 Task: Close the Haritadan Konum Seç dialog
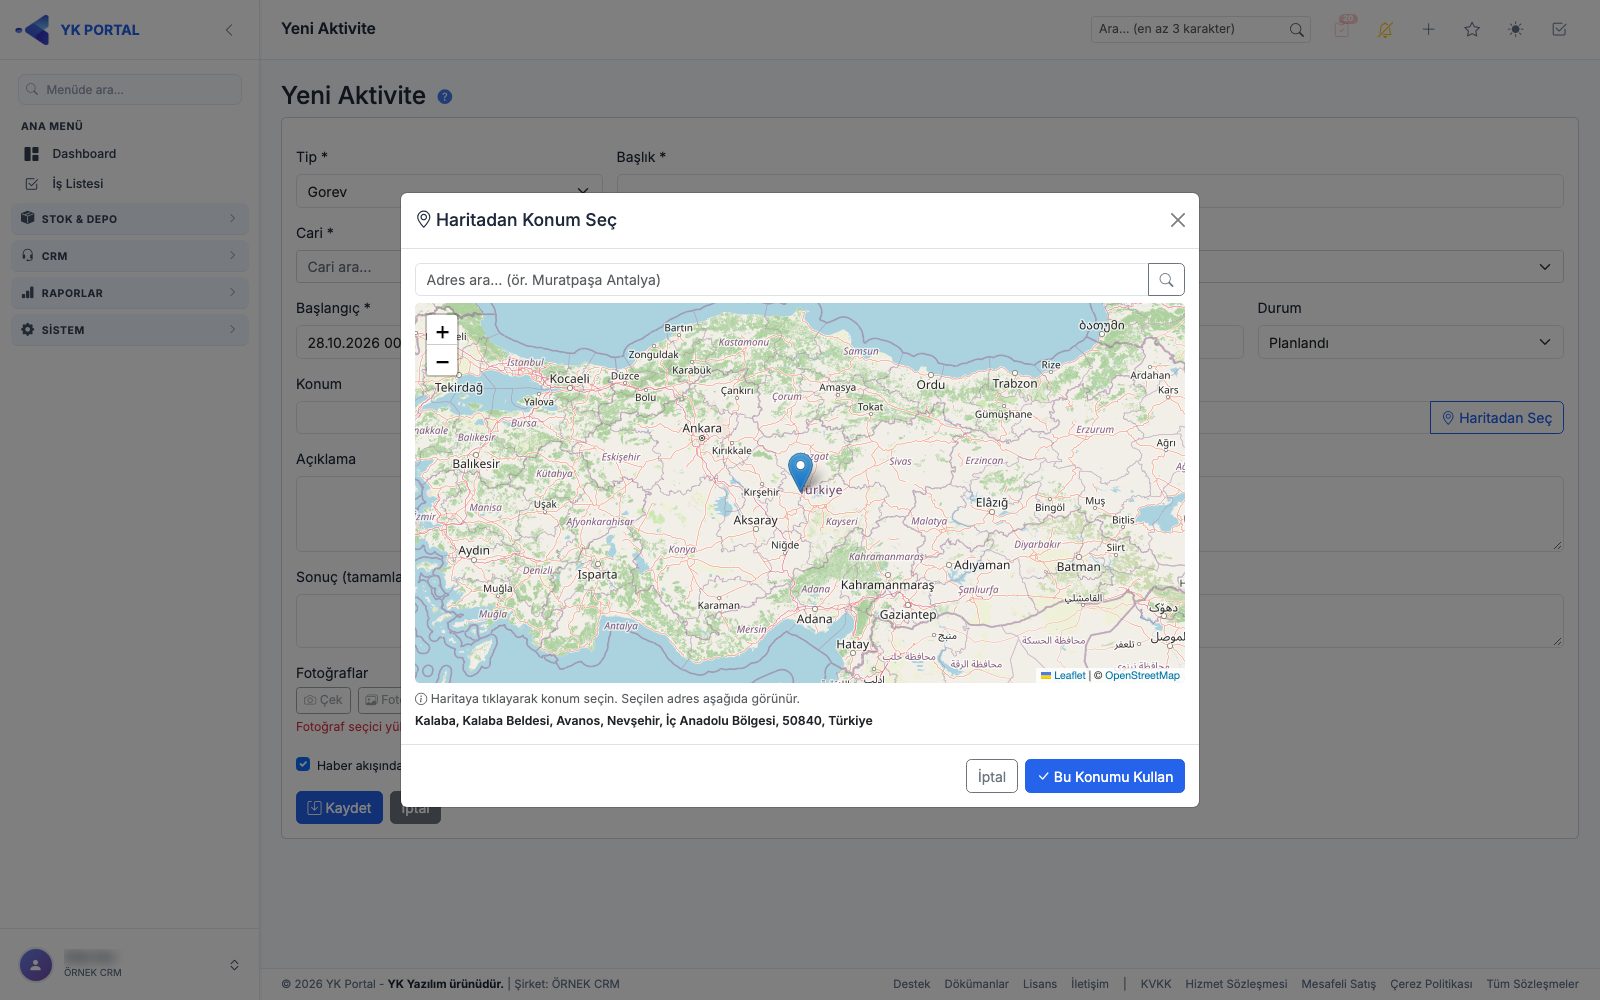click(1178, 220)
